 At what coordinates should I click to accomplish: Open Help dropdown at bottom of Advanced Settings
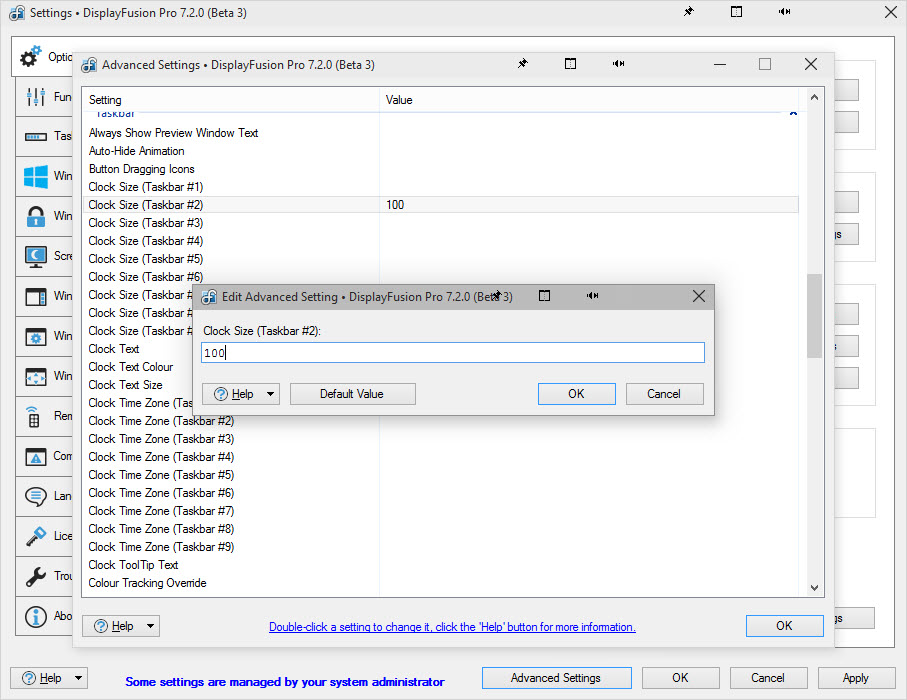tap(121, 626)
